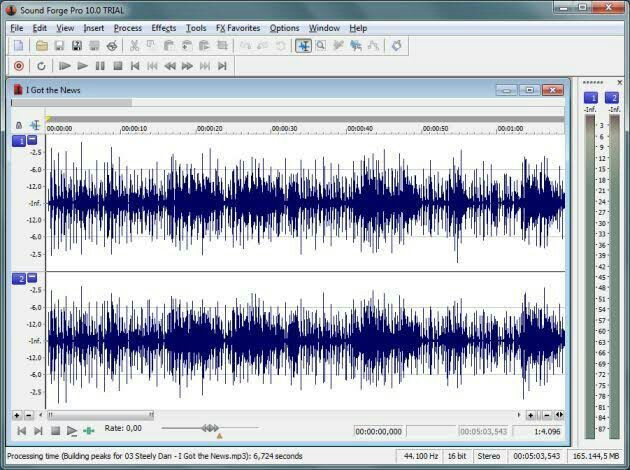This screenshot has height=470, width=630.
Task: Select the Event Tool icon
Action: [356, 46]
